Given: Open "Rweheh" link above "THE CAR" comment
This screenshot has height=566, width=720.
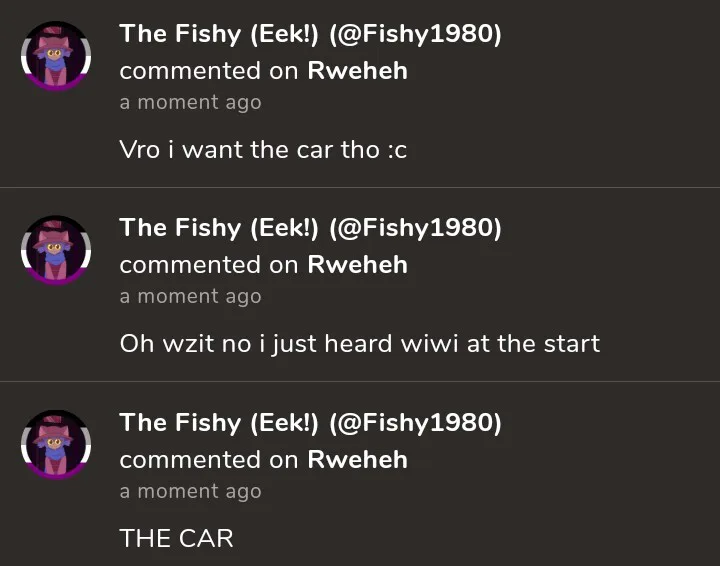Looking at the screenshot, I should pyautogui.click(x=357, y=460).
